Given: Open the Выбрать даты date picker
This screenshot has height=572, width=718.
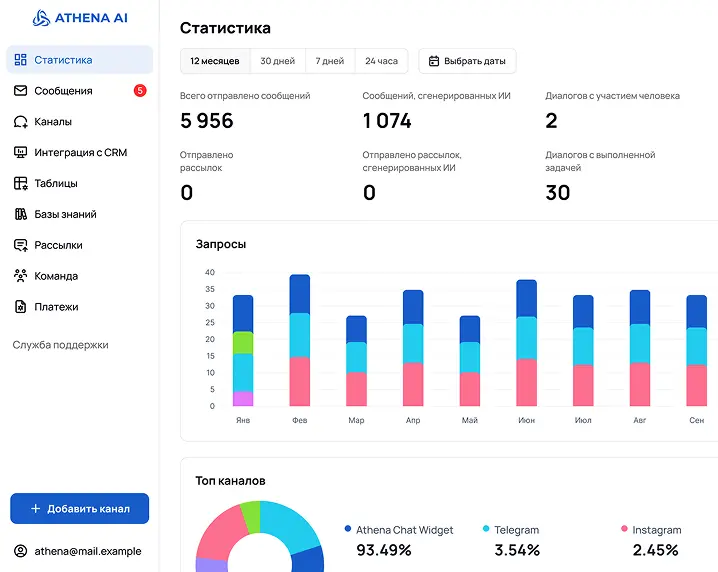Looking at the screenshot, I should point(467,61).
